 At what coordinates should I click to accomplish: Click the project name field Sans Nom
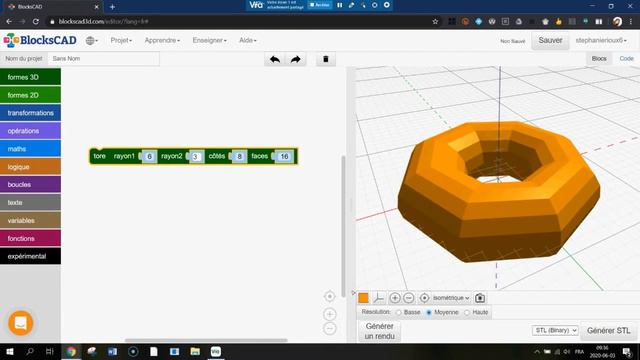tap(104, 59)
